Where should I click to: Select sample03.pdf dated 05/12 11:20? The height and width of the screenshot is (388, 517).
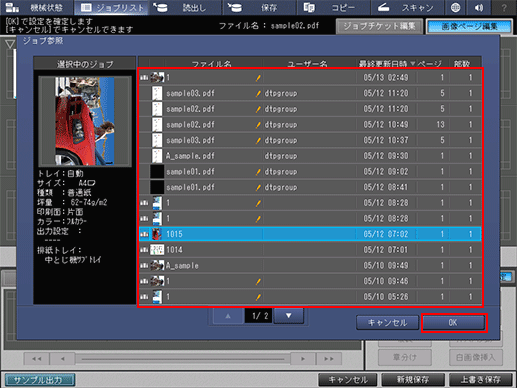[x=310, y=93]
